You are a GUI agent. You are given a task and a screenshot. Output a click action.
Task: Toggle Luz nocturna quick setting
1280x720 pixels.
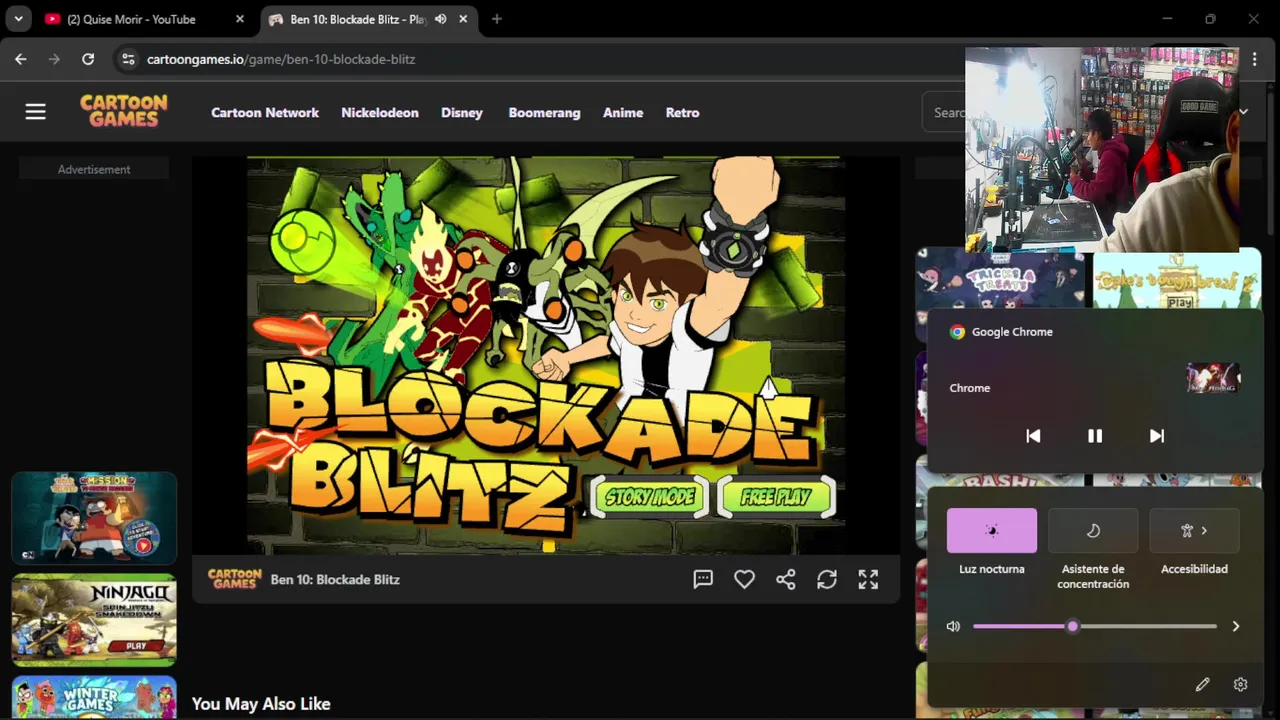pos(992,530)
